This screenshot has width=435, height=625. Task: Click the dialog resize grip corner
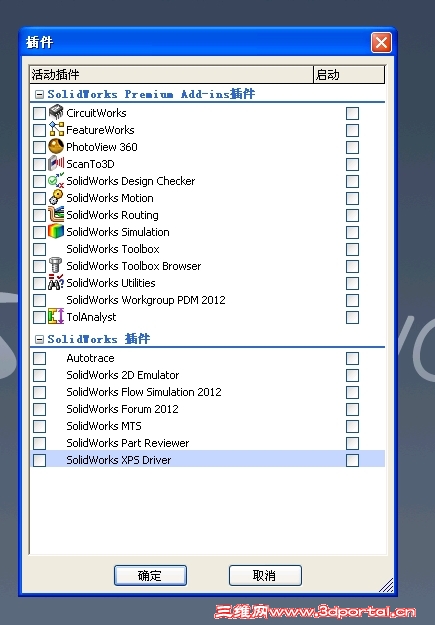[x=386, y=585]
